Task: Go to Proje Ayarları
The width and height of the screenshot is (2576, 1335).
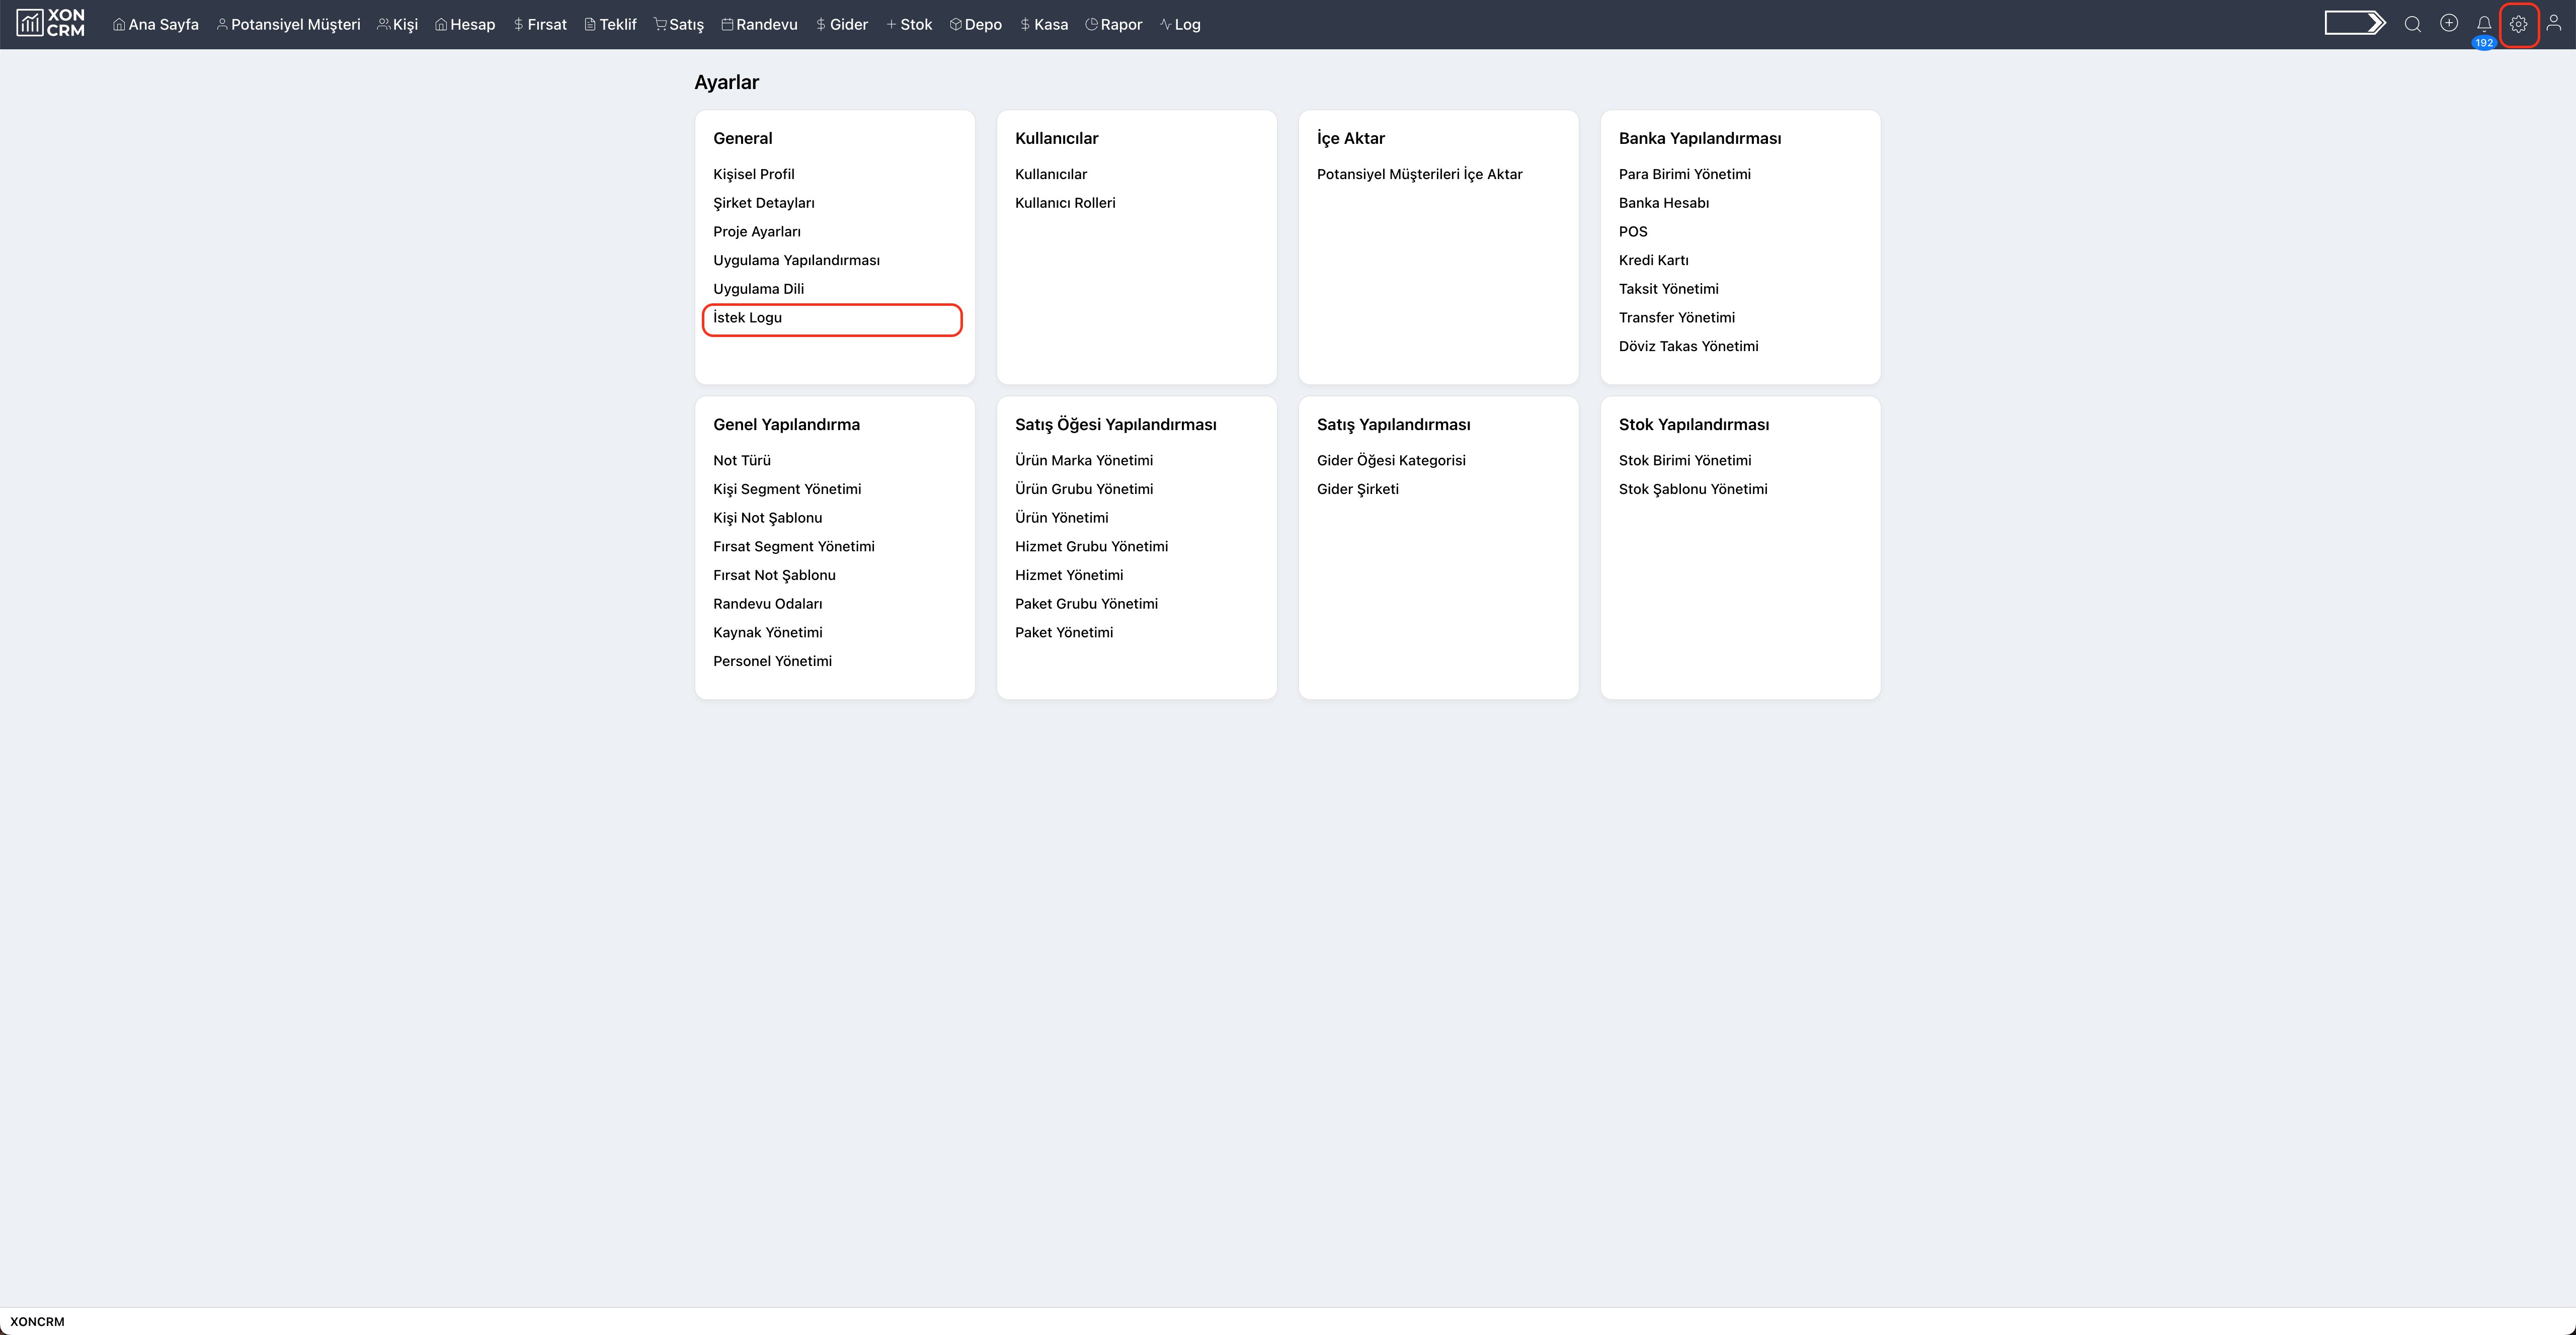Action: (757, 232)
